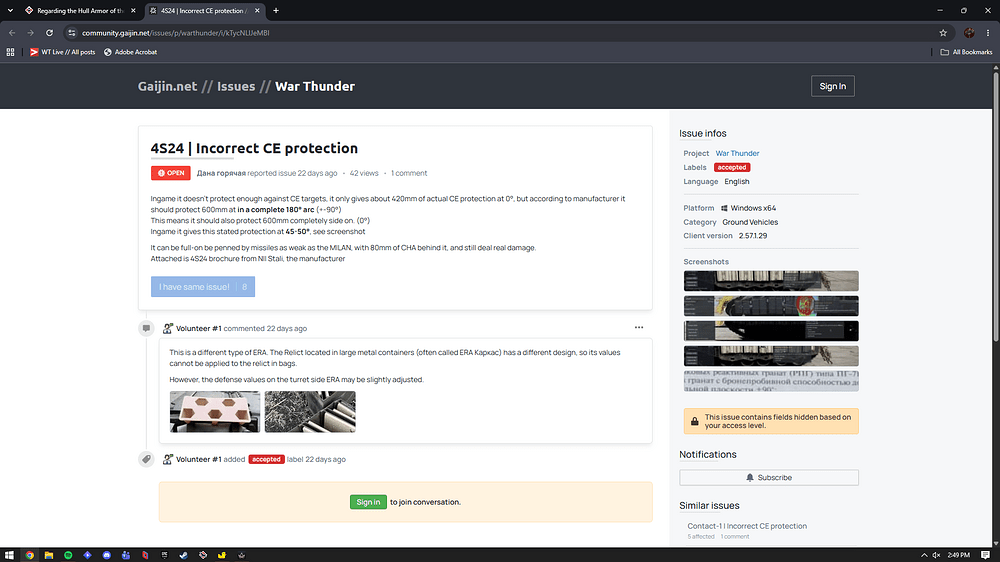Open 'Contact-1 | Incorrect CE protection' similar issue

tap(747, 526)
